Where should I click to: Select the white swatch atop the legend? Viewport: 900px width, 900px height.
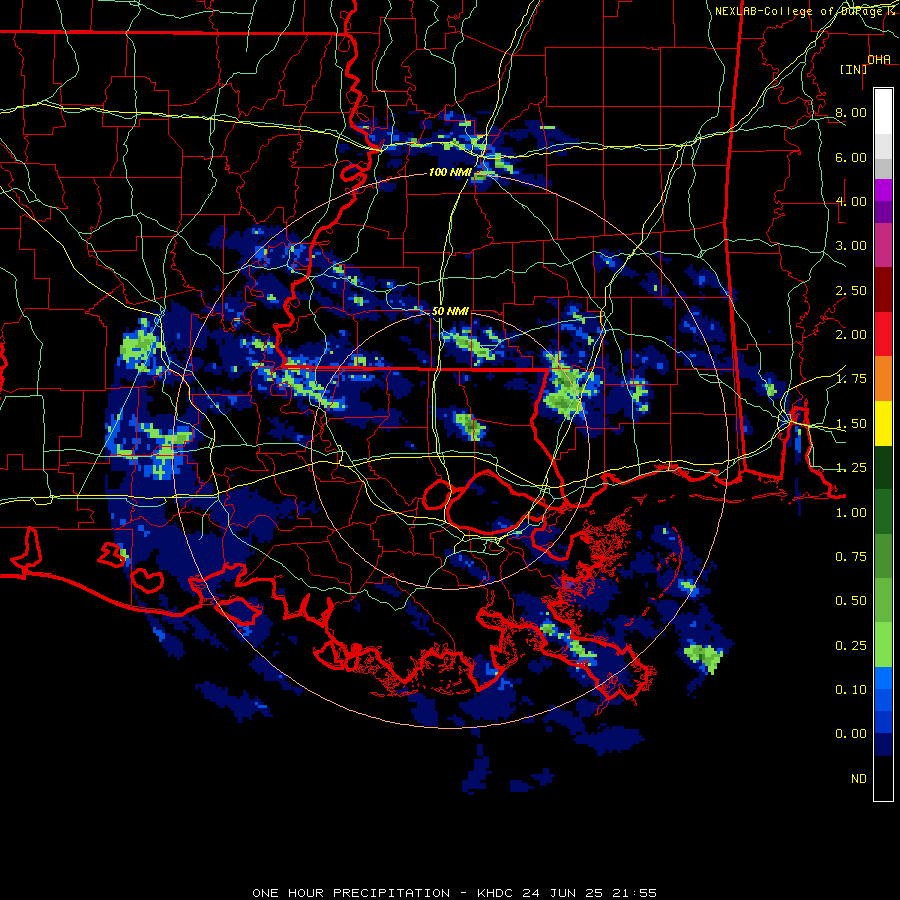click(883, 111)
